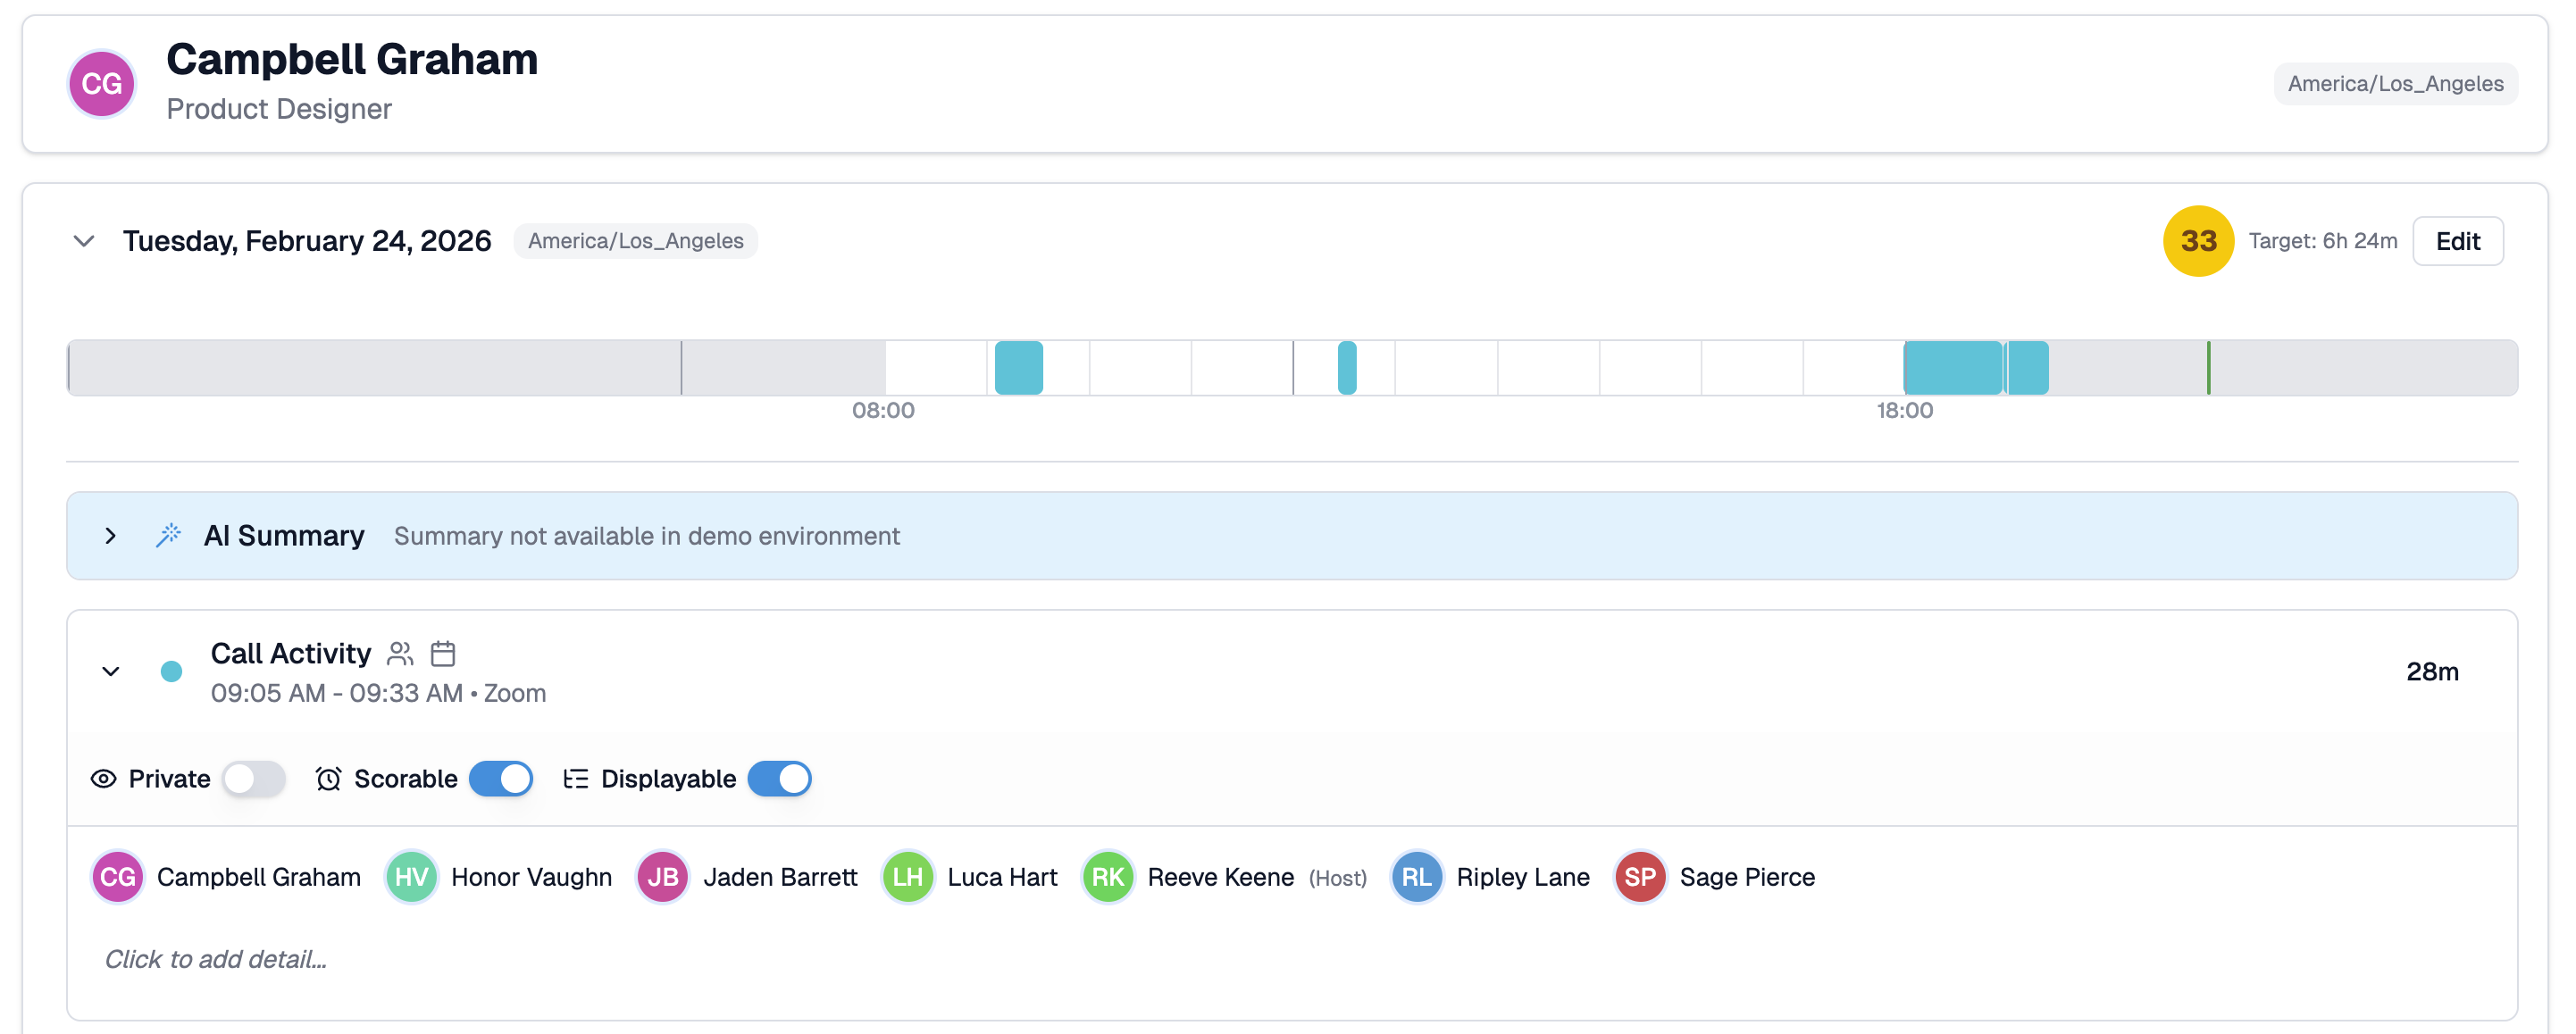The height and width of the screenshot is (1034, 2576).
Task: Collapse the Tuesday, February 24 day section
Action: [x=84, y=241]
